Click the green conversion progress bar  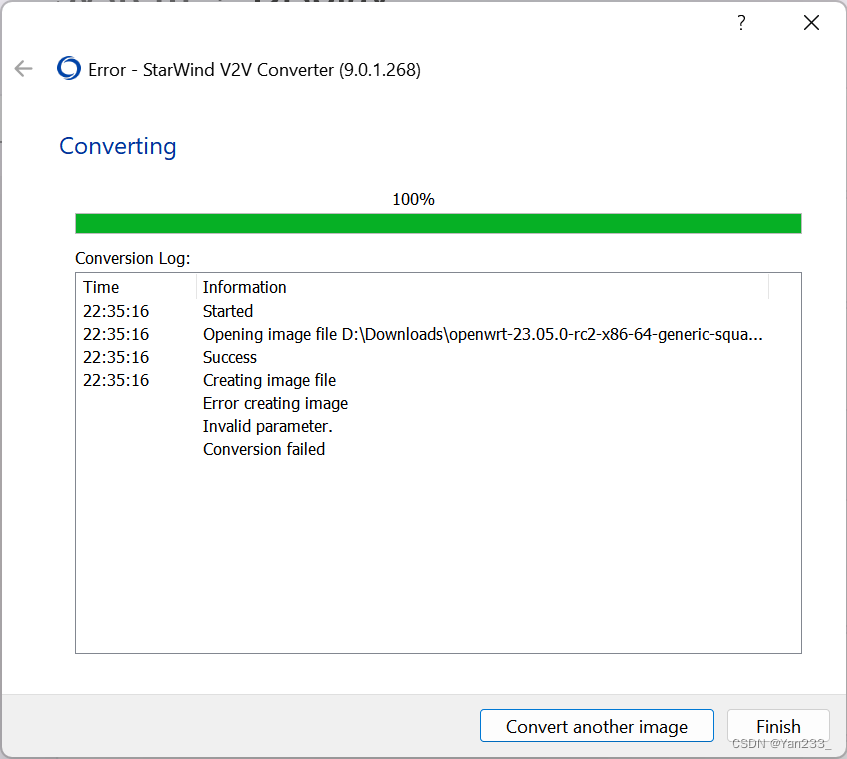438,224
